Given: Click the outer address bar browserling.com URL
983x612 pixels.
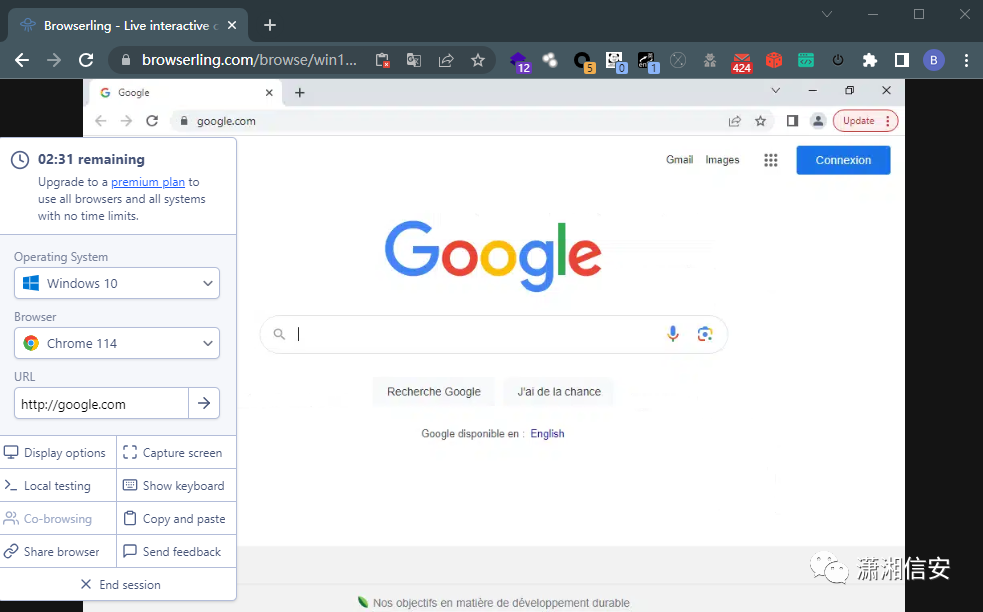Looking at the screenshot, I should point(249,60).
